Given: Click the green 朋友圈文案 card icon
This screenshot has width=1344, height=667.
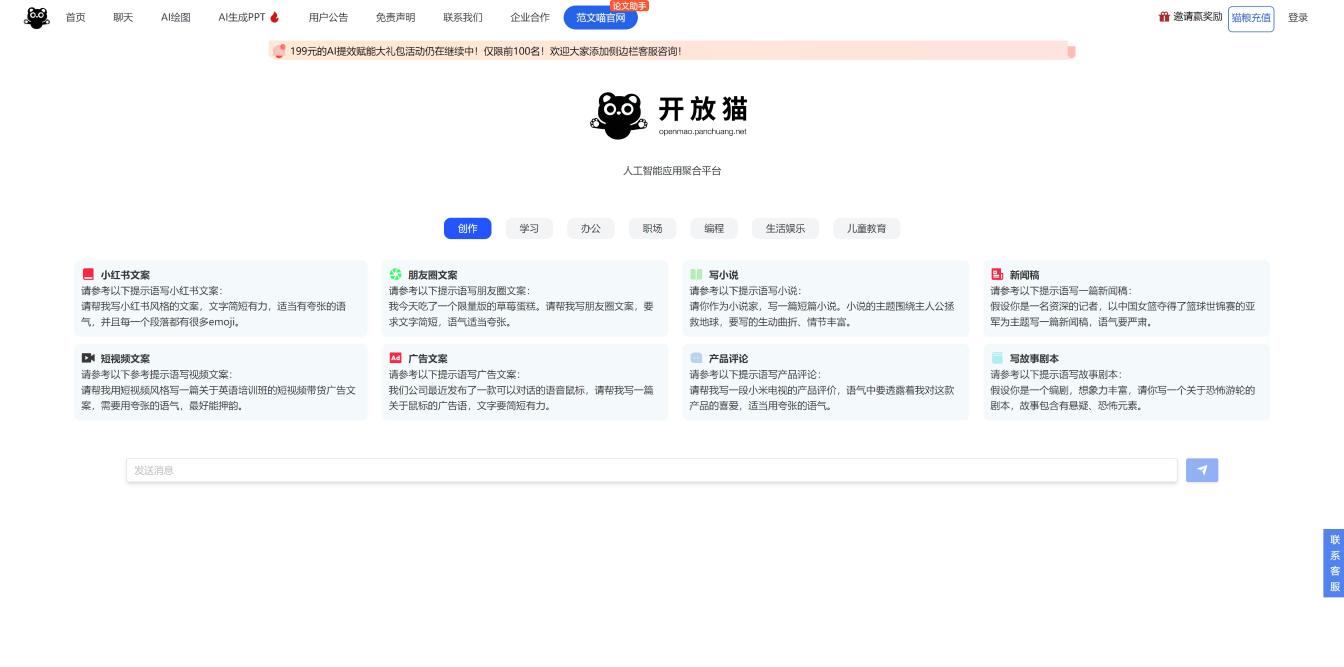Looking at the screenshot, I should (395, 274).
